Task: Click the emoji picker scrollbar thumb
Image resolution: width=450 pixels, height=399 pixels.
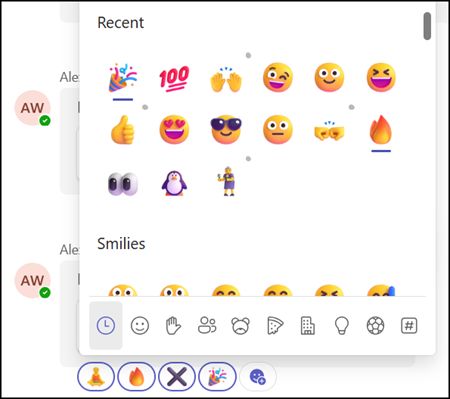Action: (x=427, y=26)
